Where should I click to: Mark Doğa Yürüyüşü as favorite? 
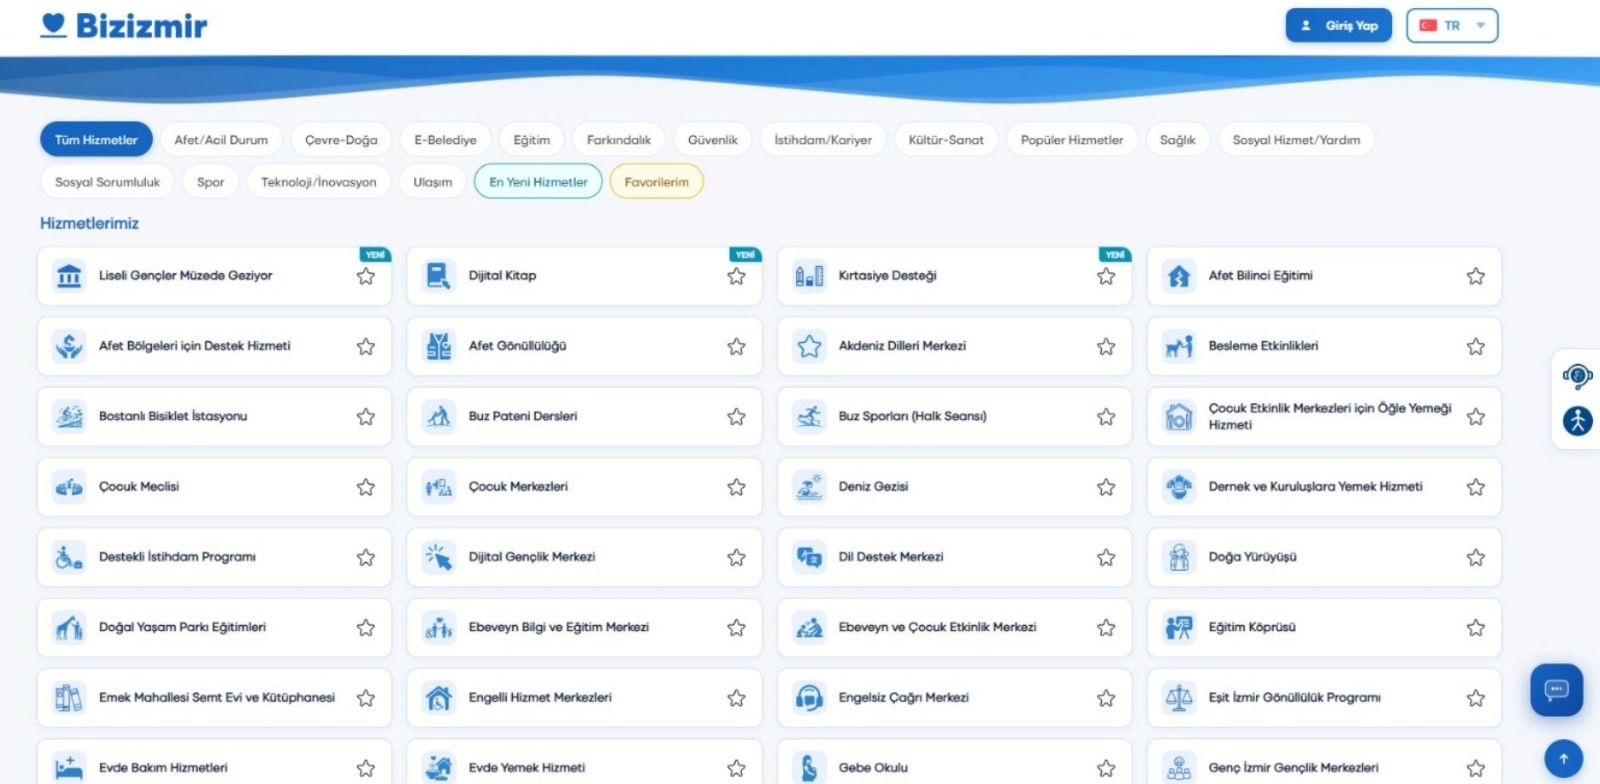(x=1476, y=557)
